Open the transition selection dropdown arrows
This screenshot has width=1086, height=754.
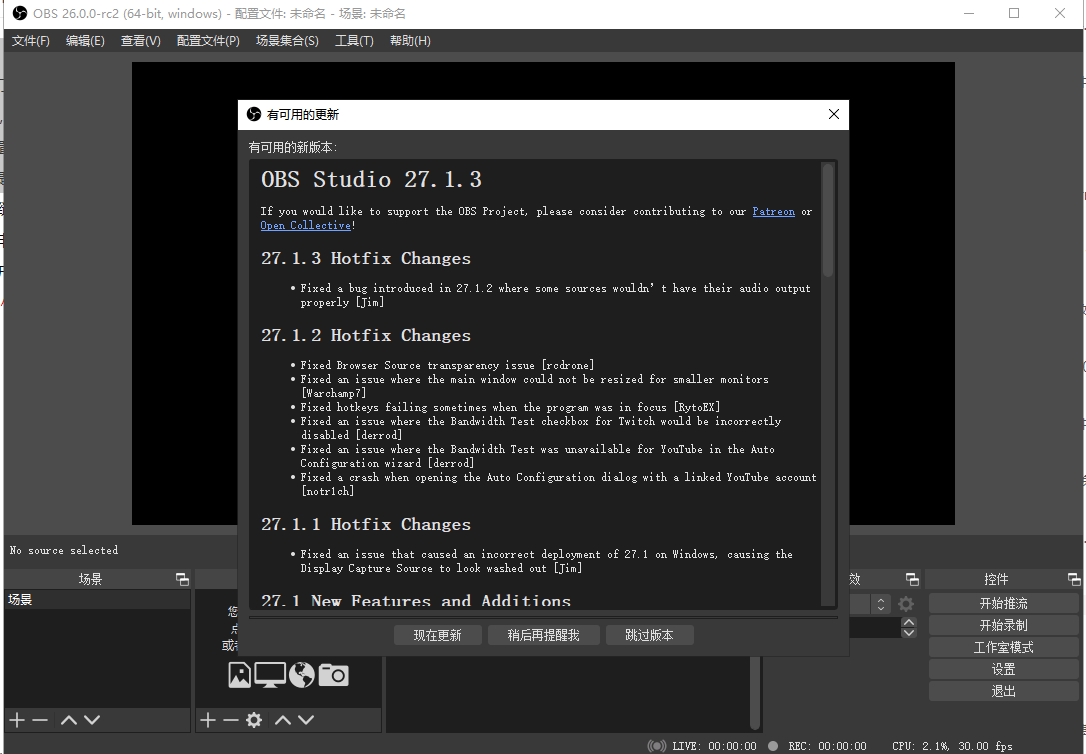pyautogui.click(x=880, y=604)
